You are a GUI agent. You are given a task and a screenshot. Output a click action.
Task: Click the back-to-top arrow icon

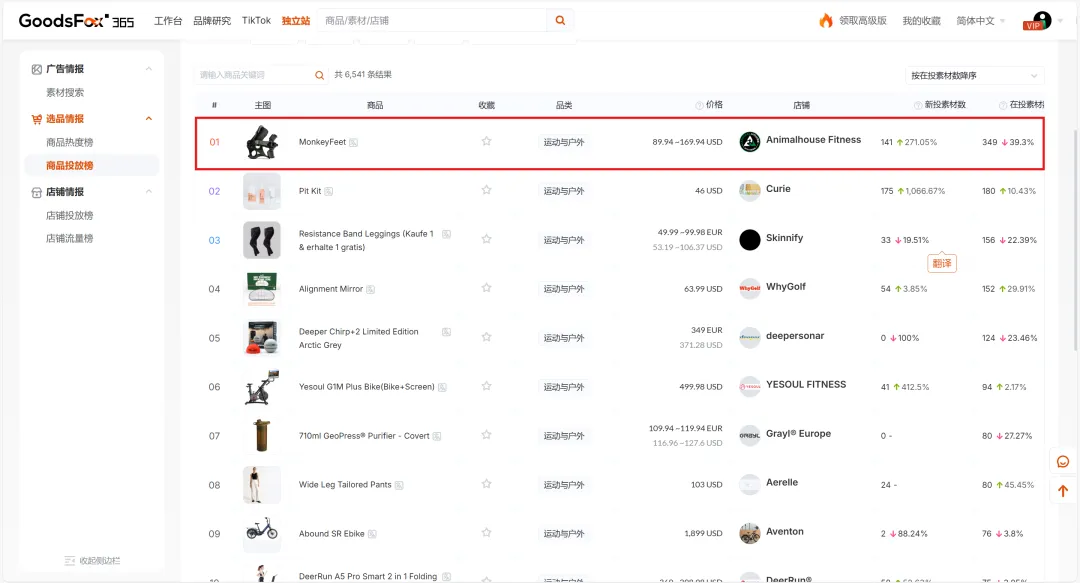point(1063,491)
